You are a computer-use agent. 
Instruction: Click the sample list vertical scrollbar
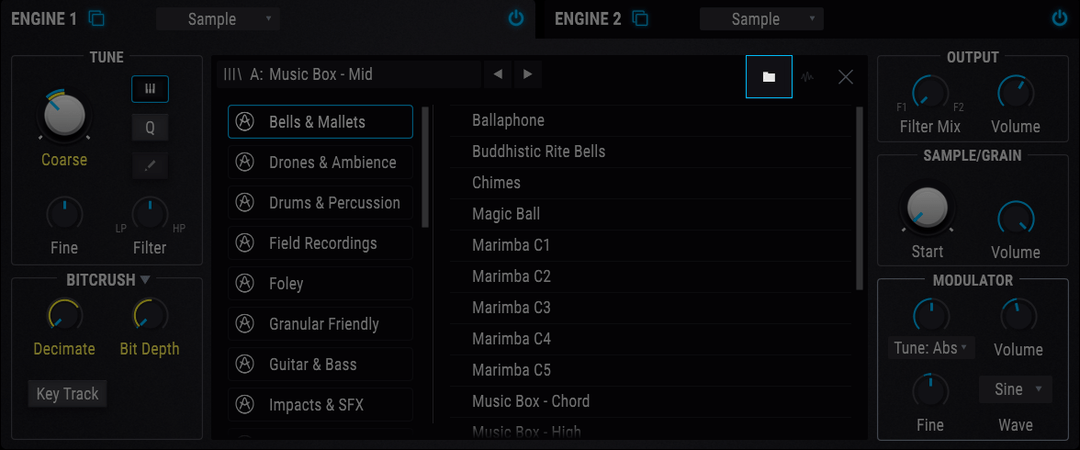859,198
